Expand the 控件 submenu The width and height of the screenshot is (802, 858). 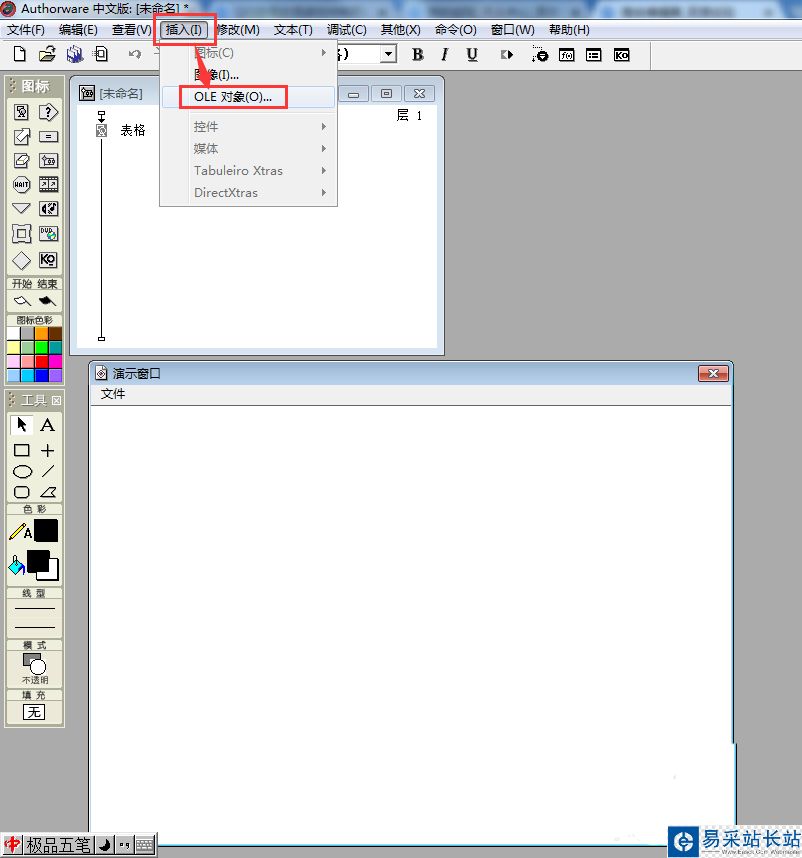(249, 127)
